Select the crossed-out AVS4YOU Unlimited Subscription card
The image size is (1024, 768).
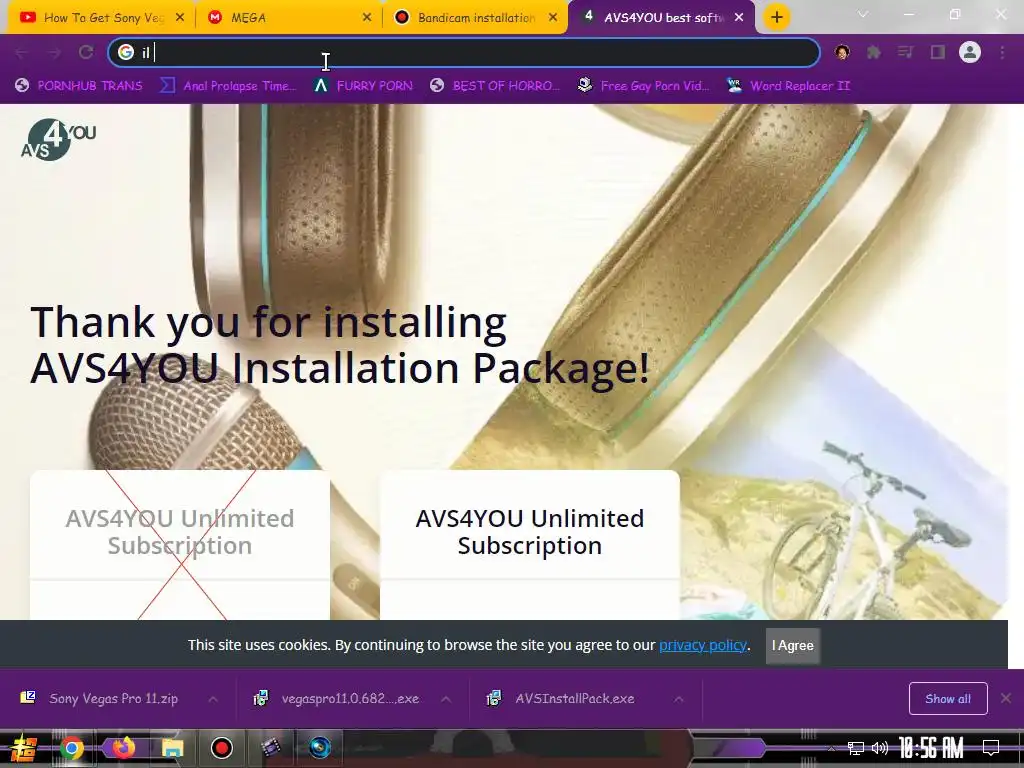coord(180,544)
